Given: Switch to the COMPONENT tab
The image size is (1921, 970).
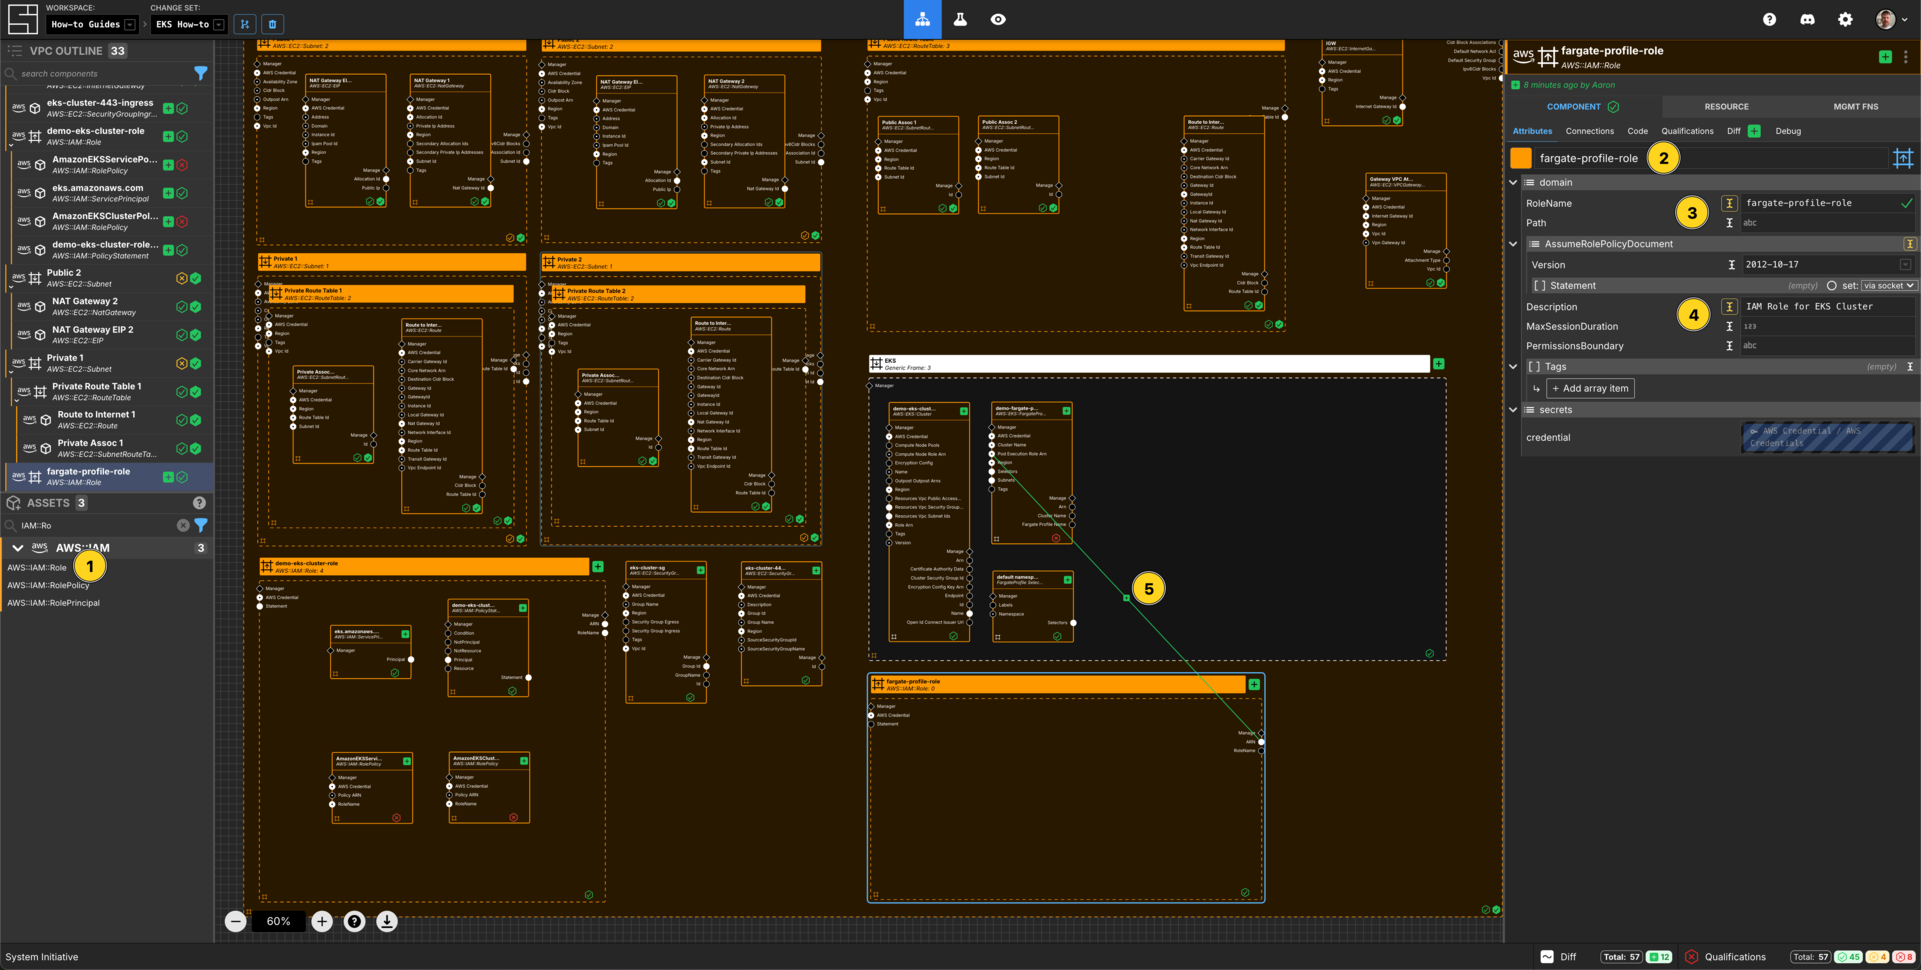Looking at the screenshot, I should tap(1583, 106).
